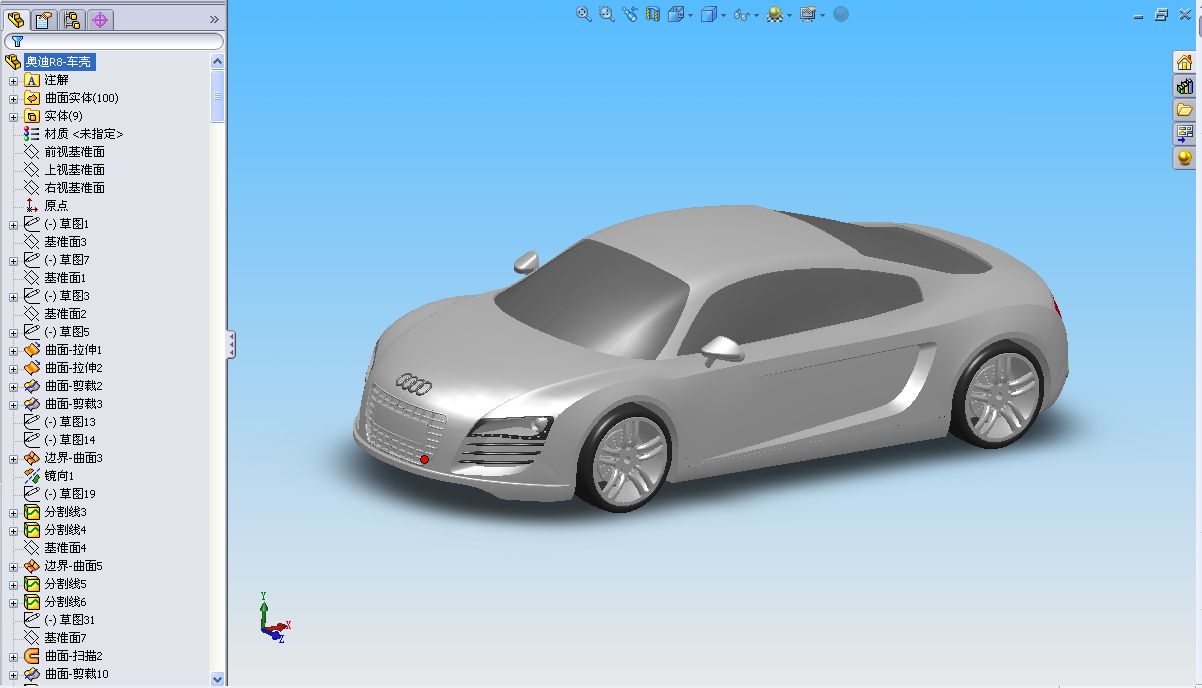The height and width of the screenshot is (688, 1202).
Task: Open Display Style dropdown arrow
Action: (x=723, y=15)
